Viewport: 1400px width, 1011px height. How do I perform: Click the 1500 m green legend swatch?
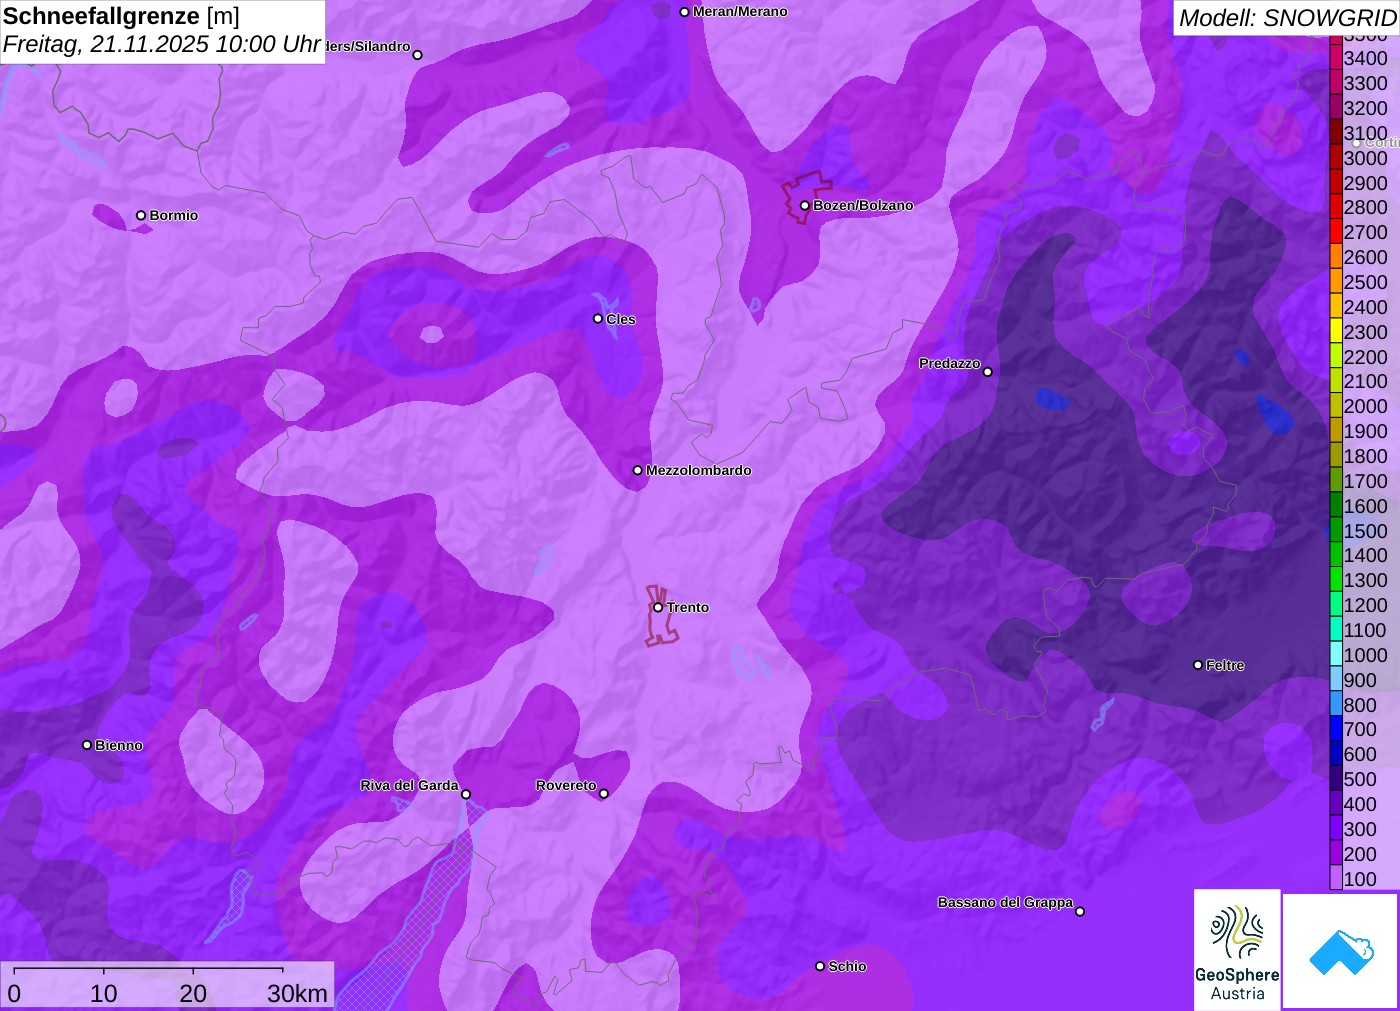1336,530
